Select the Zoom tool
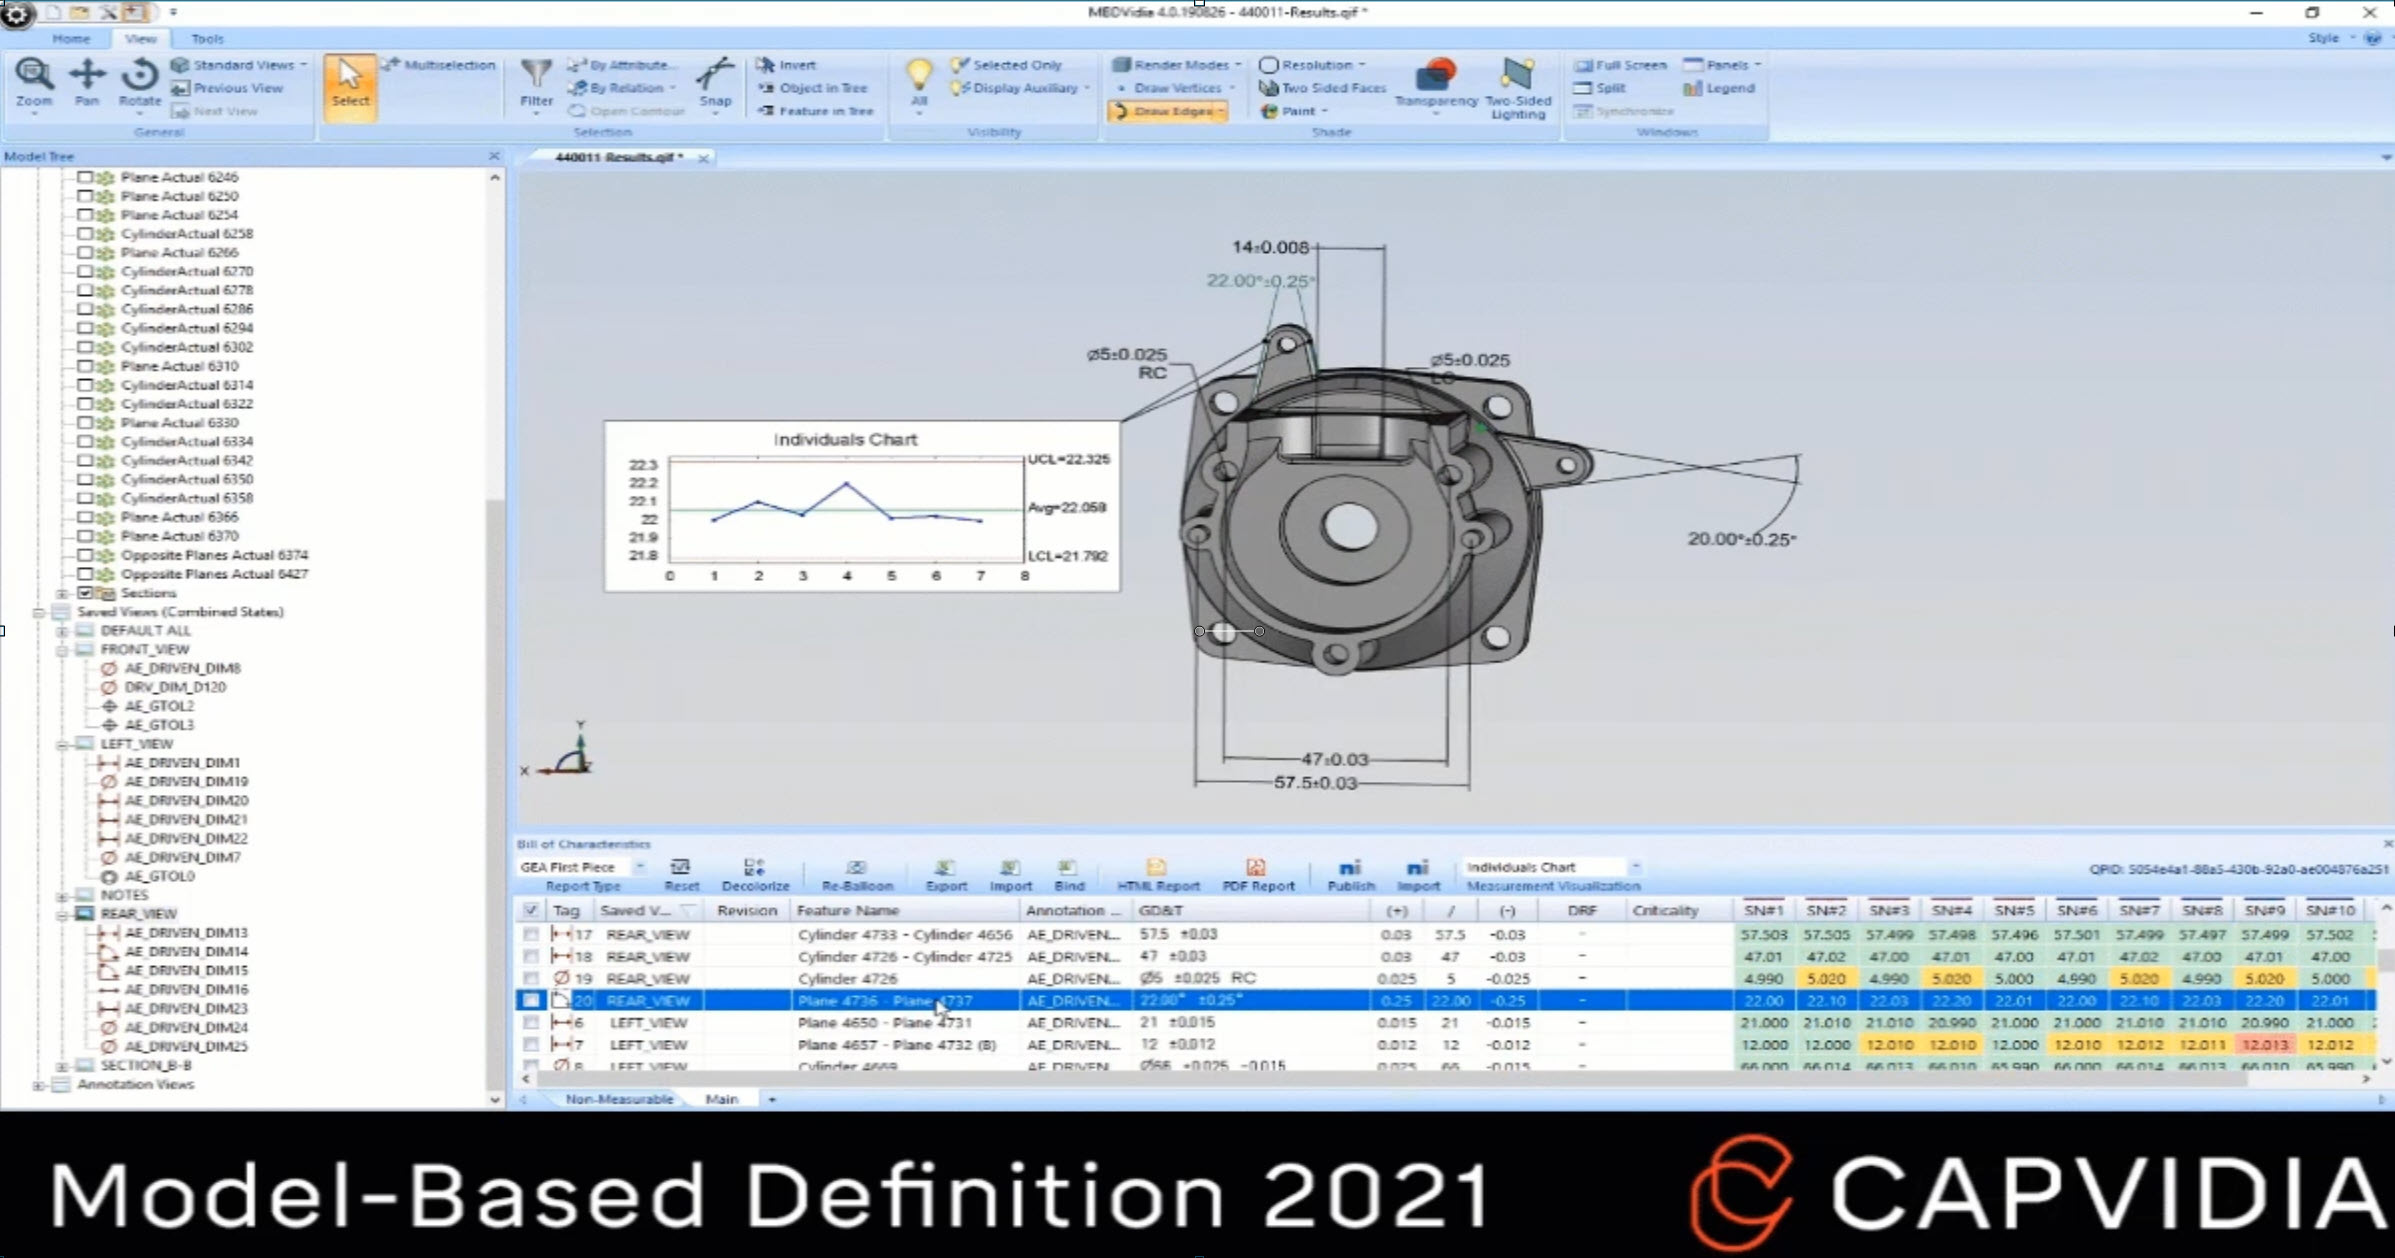The width and height of the screenshot is (2395, 1258). tap(34, 85)
